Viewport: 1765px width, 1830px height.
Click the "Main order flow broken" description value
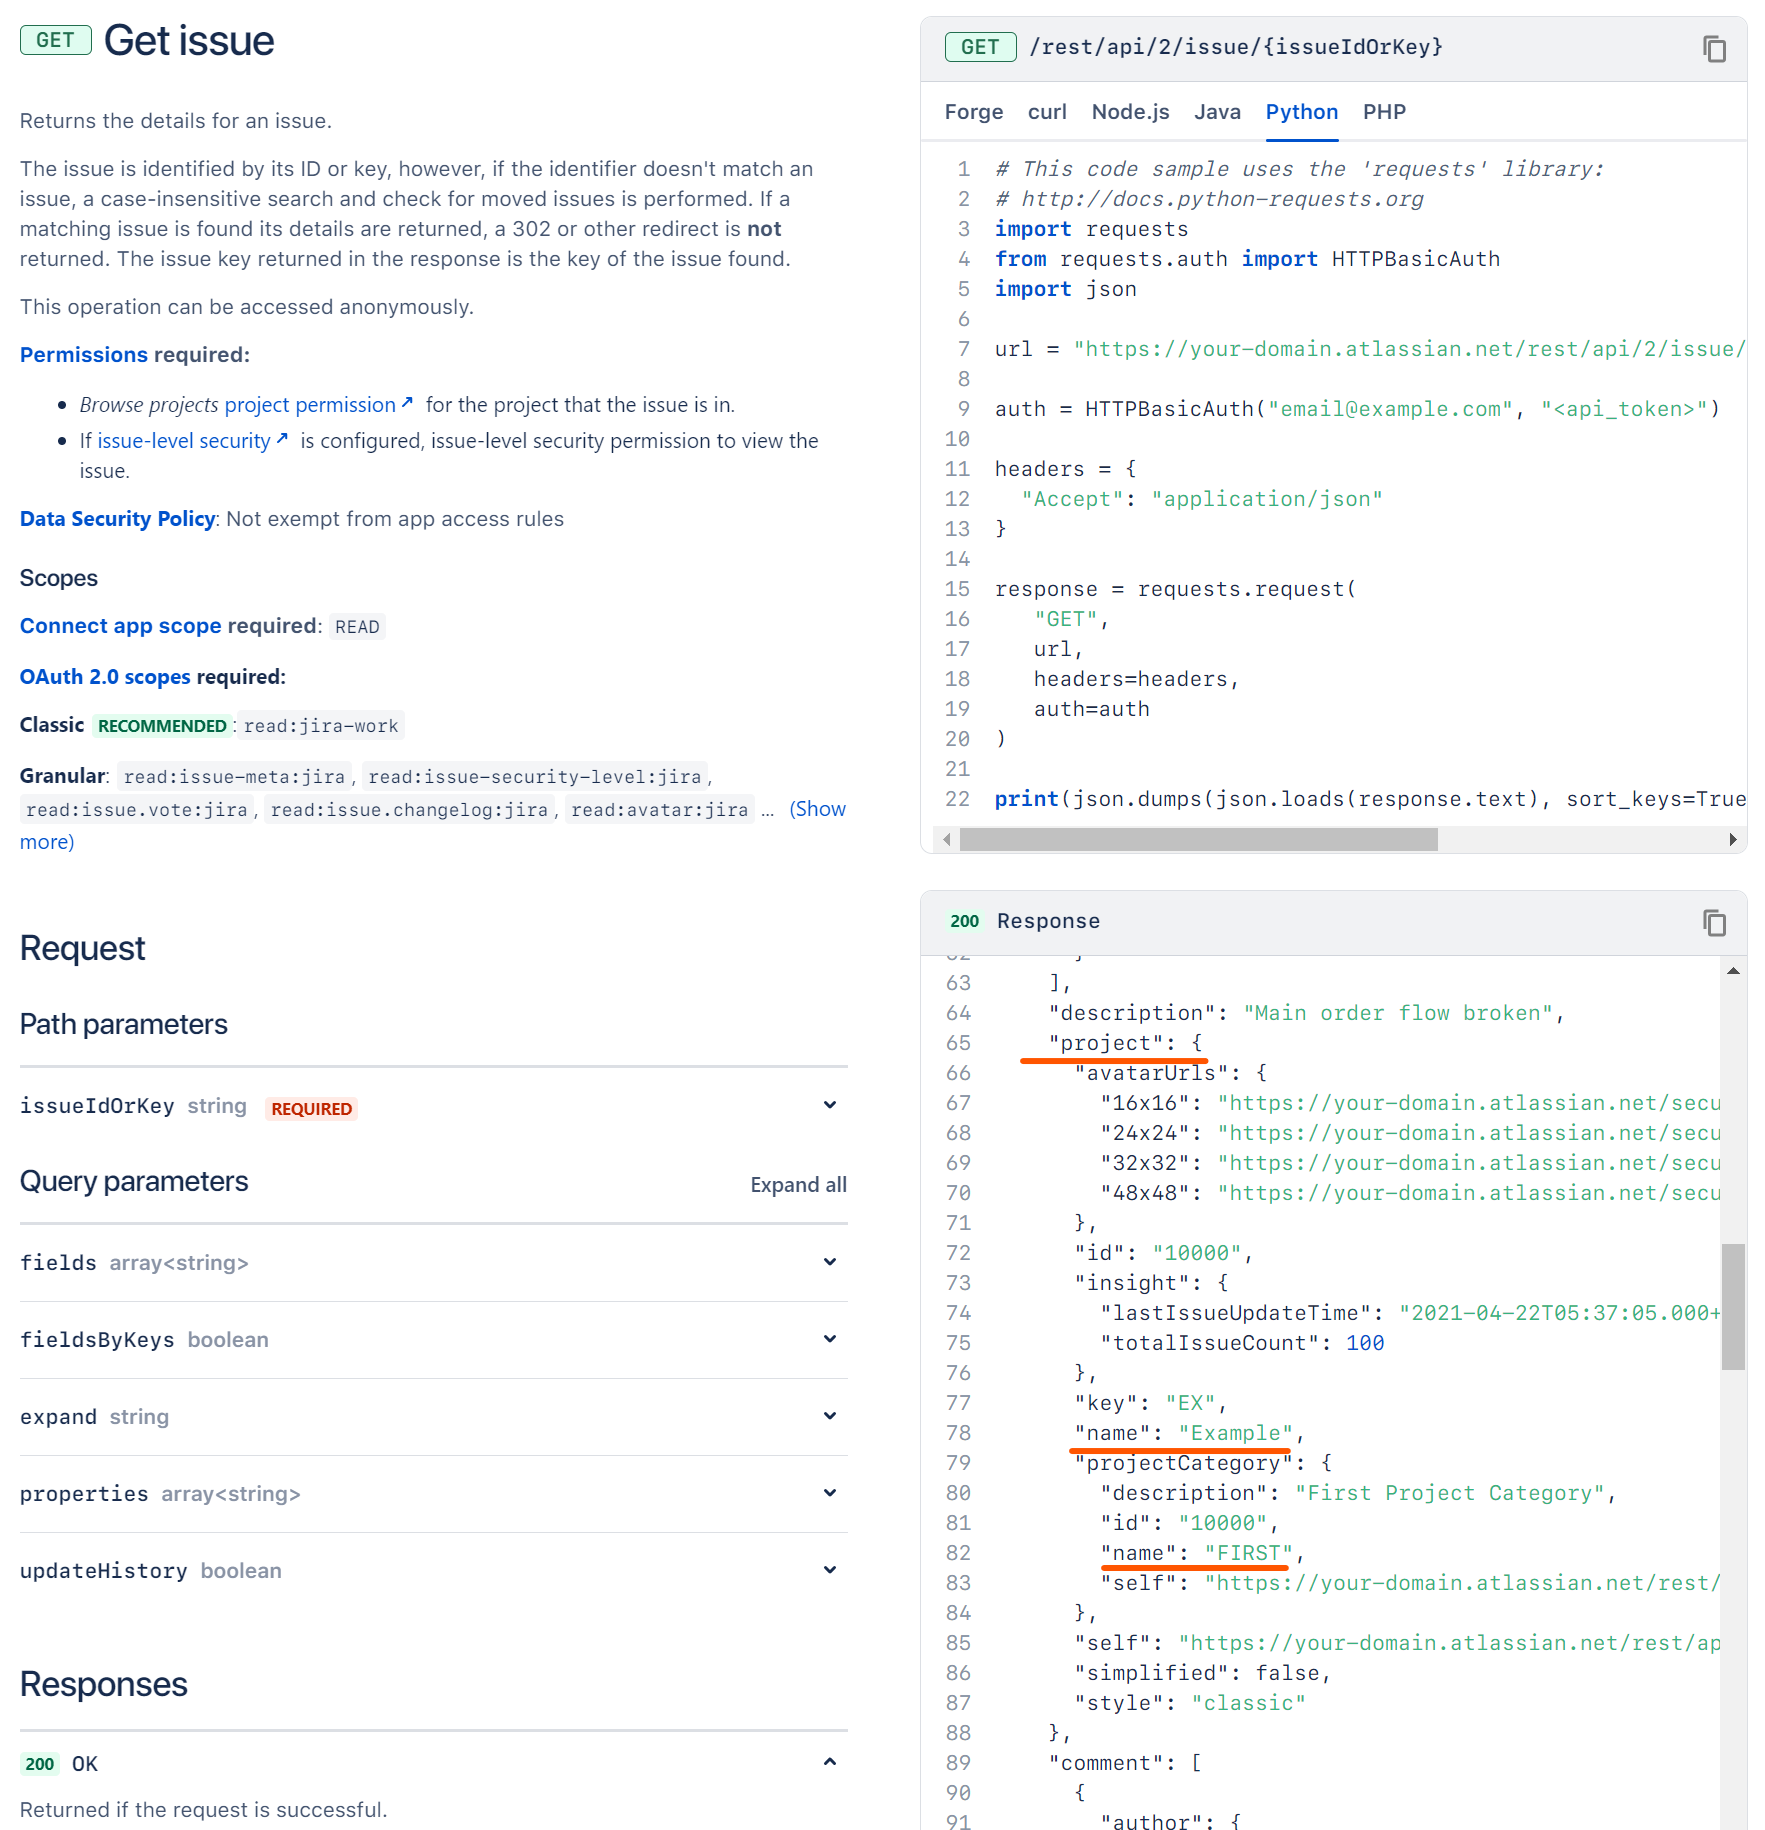[1398, 1013]
